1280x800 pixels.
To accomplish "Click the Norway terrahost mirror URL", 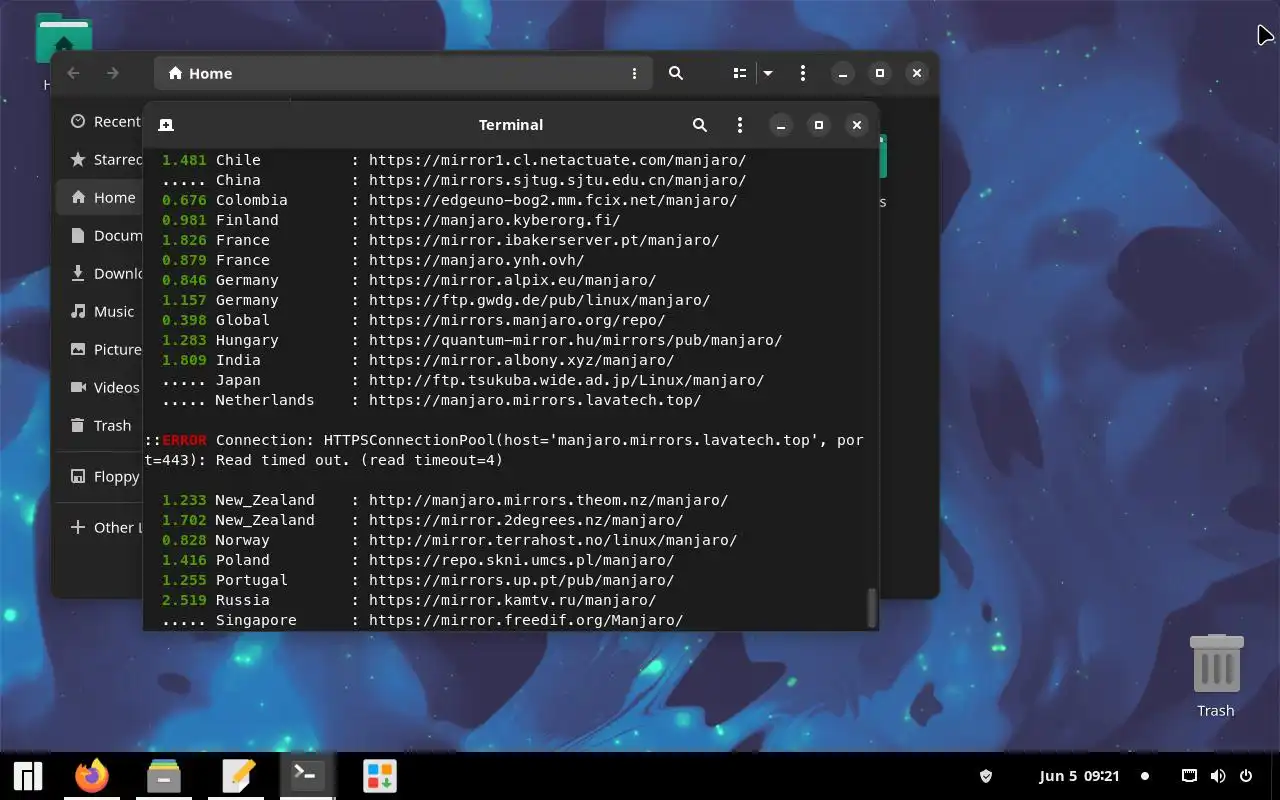I will 553,540.
